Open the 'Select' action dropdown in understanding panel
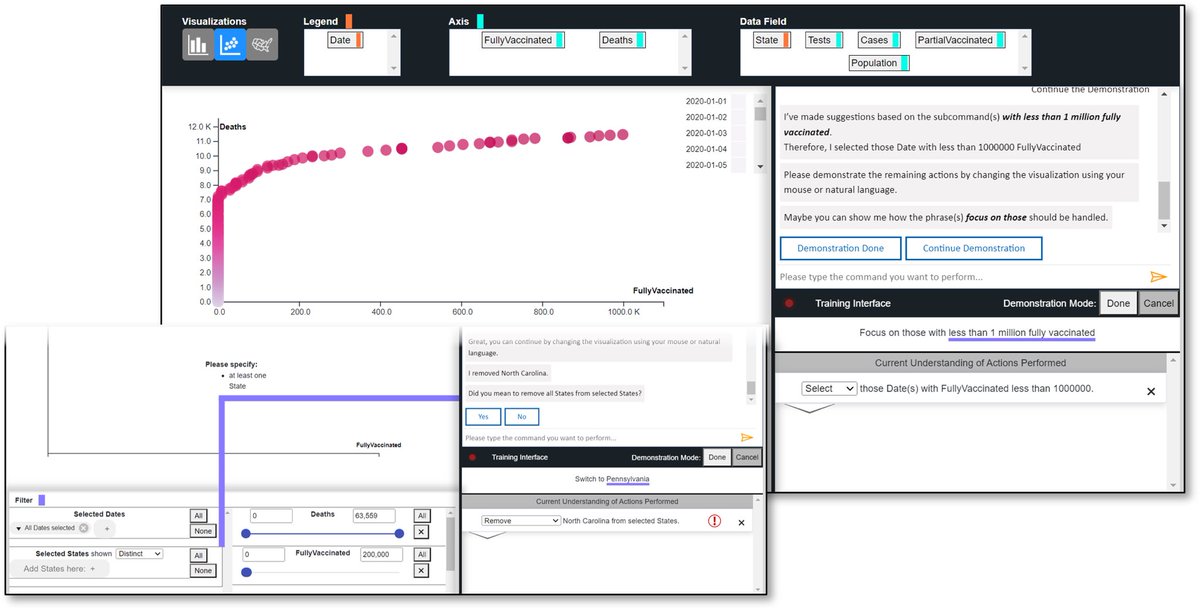 pos(829,388)
